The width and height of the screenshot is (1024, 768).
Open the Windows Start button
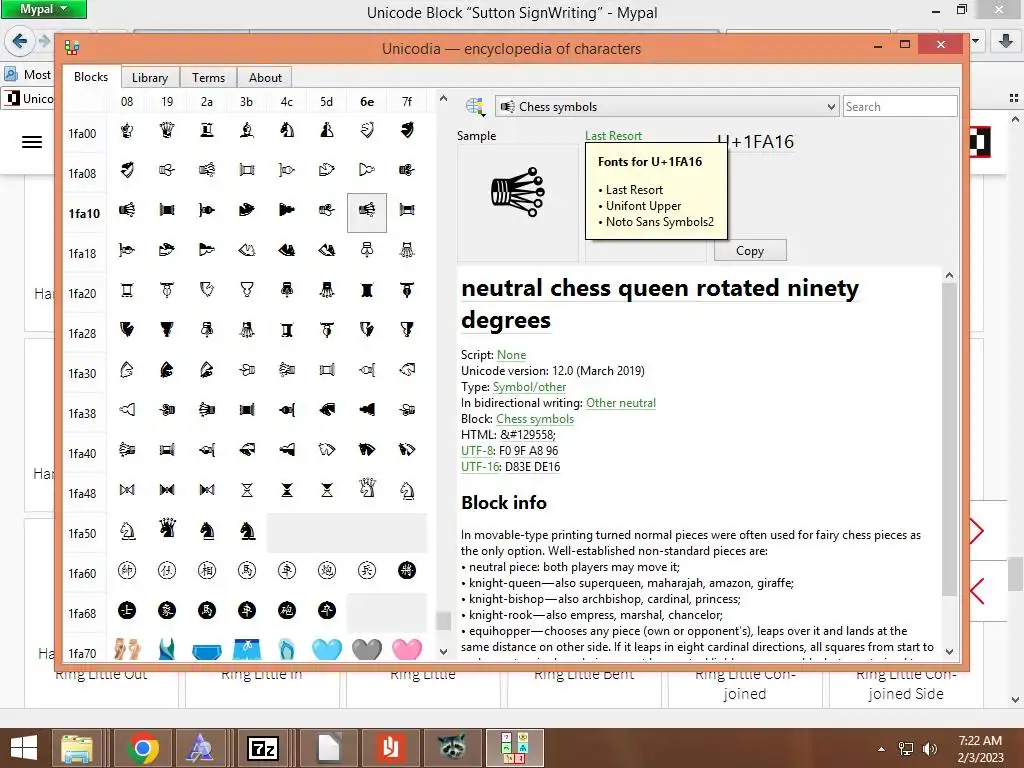(24, 748)
